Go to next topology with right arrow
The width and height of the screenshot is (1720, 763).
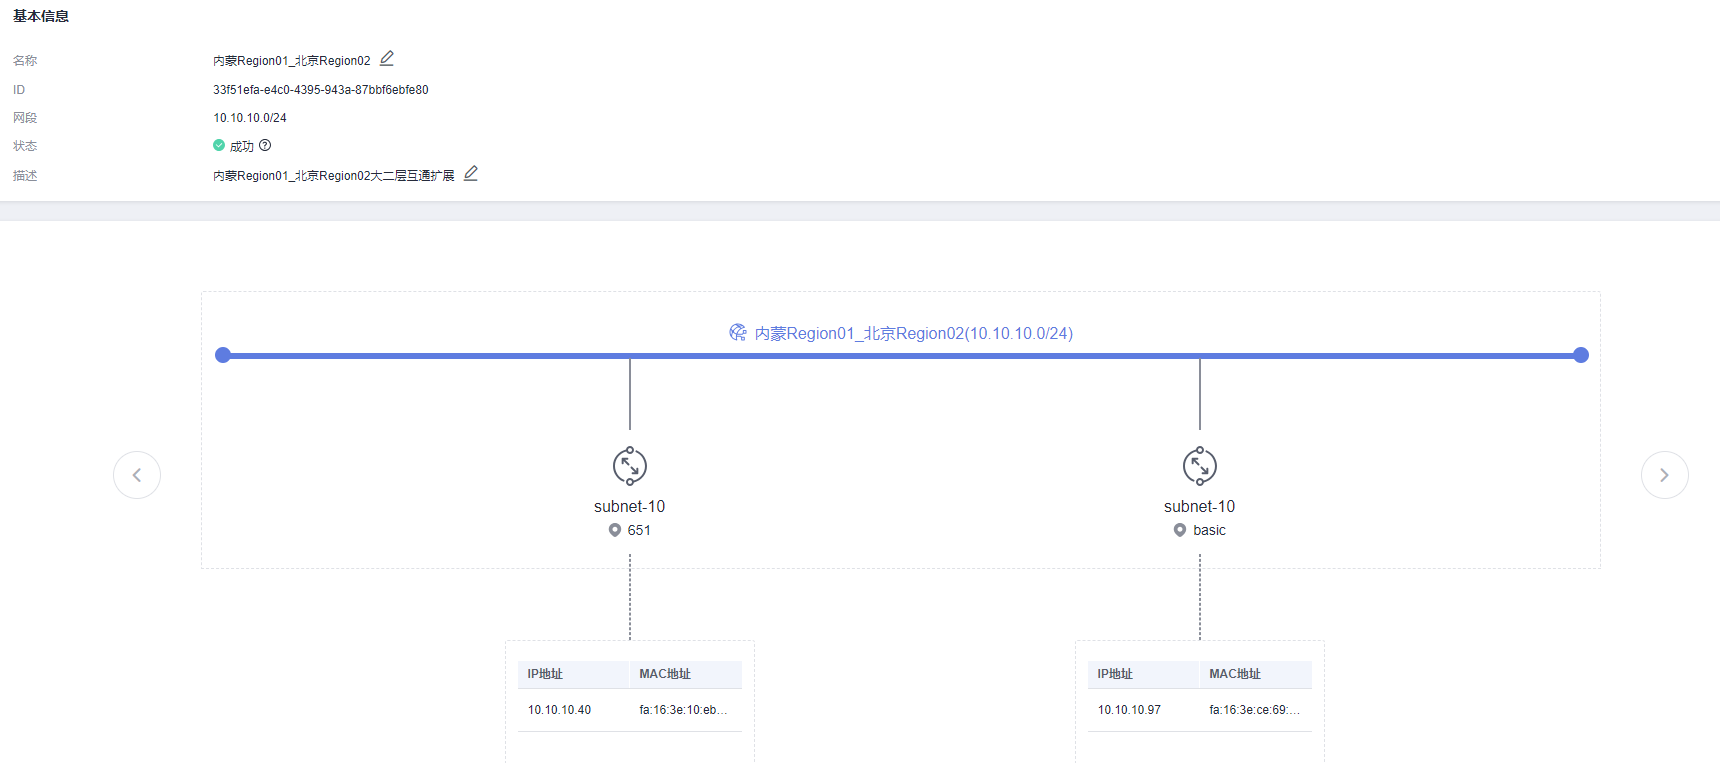(1665, 475)
